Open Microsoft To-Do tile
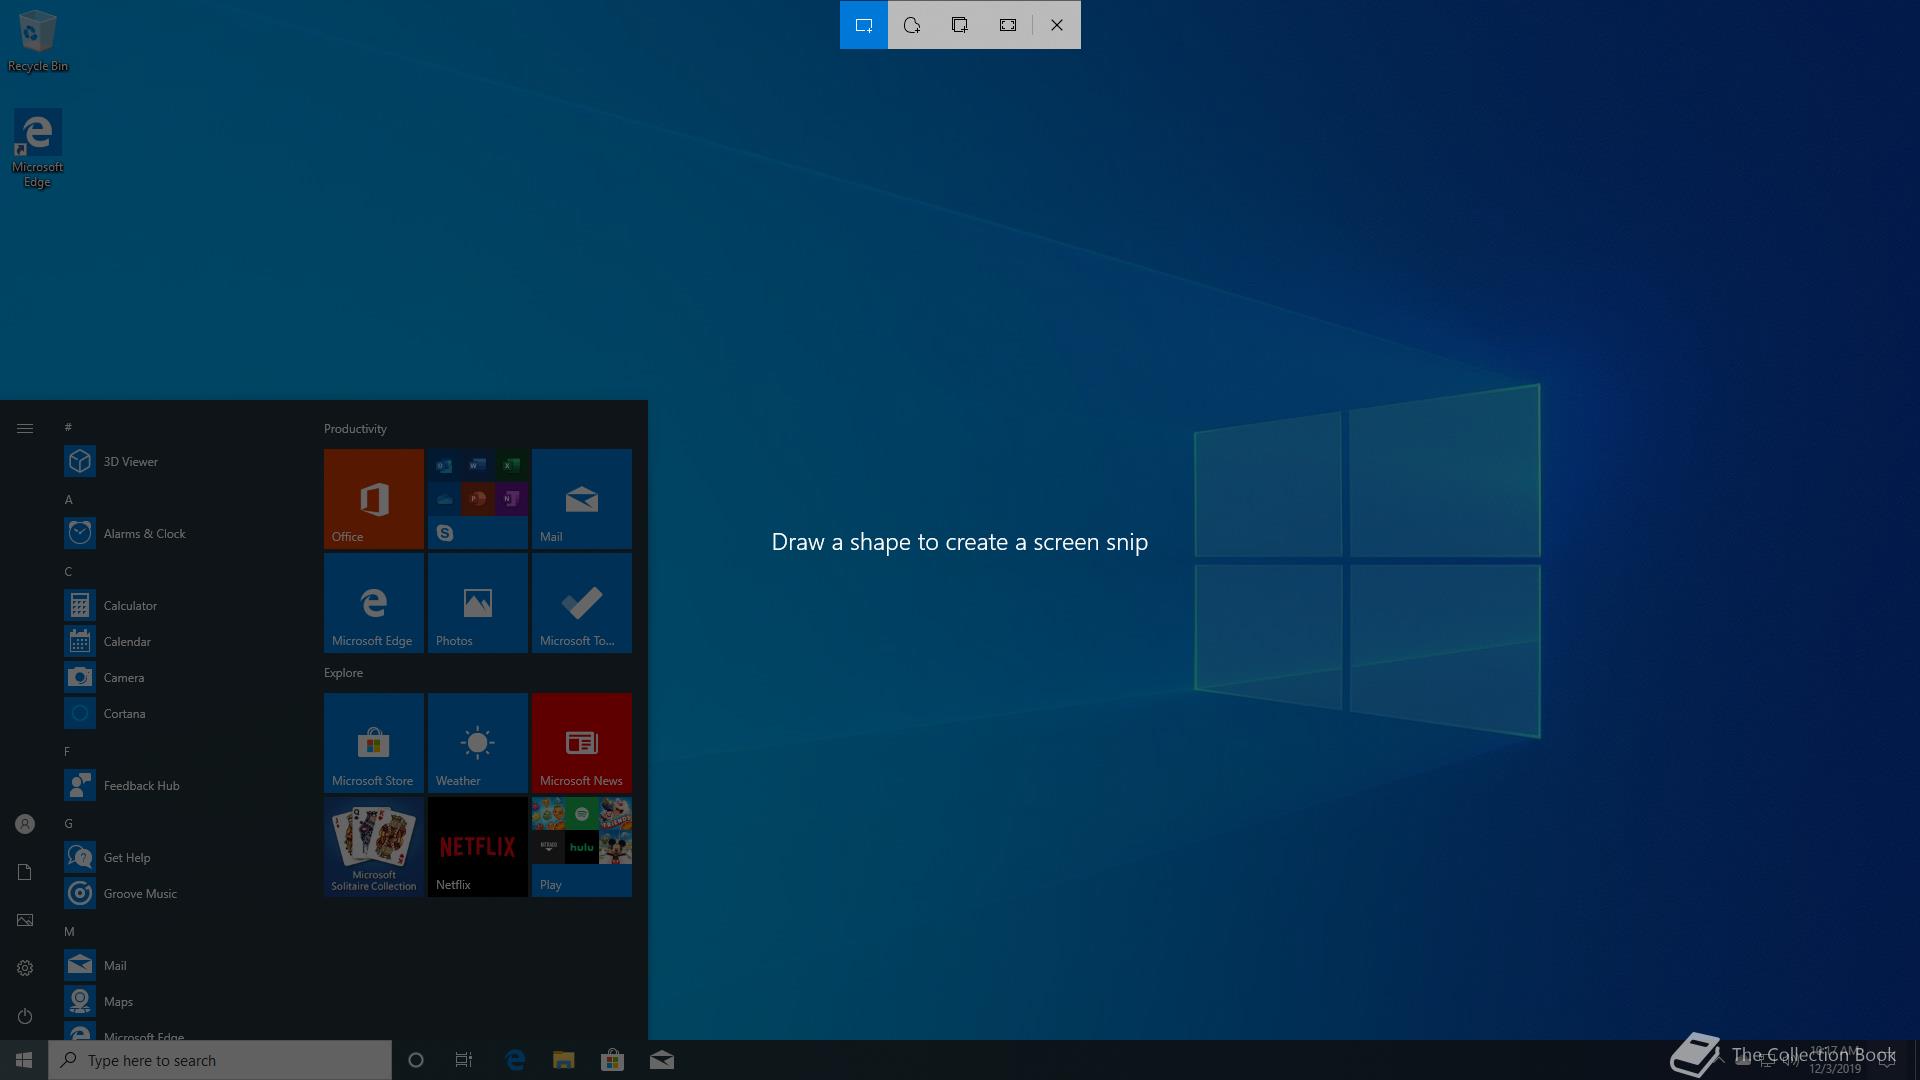1920x1080 pixels. (x=582, y=603)
